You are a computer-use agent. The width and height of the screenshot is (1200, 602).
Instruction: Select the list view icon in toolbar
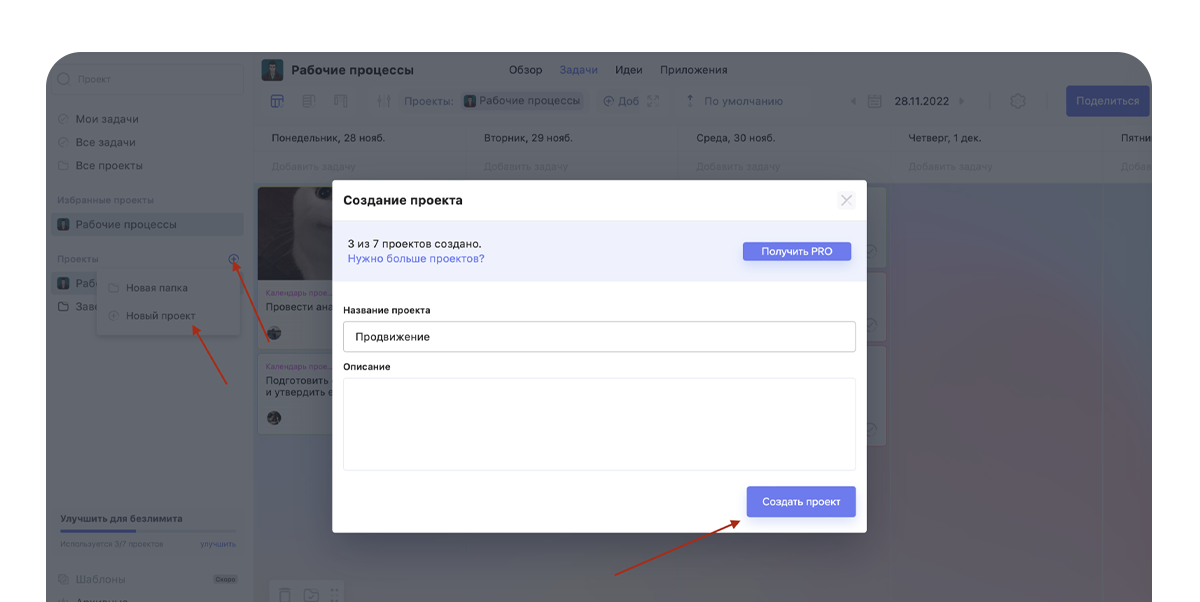pyautogui.click(x=309, y=101)
